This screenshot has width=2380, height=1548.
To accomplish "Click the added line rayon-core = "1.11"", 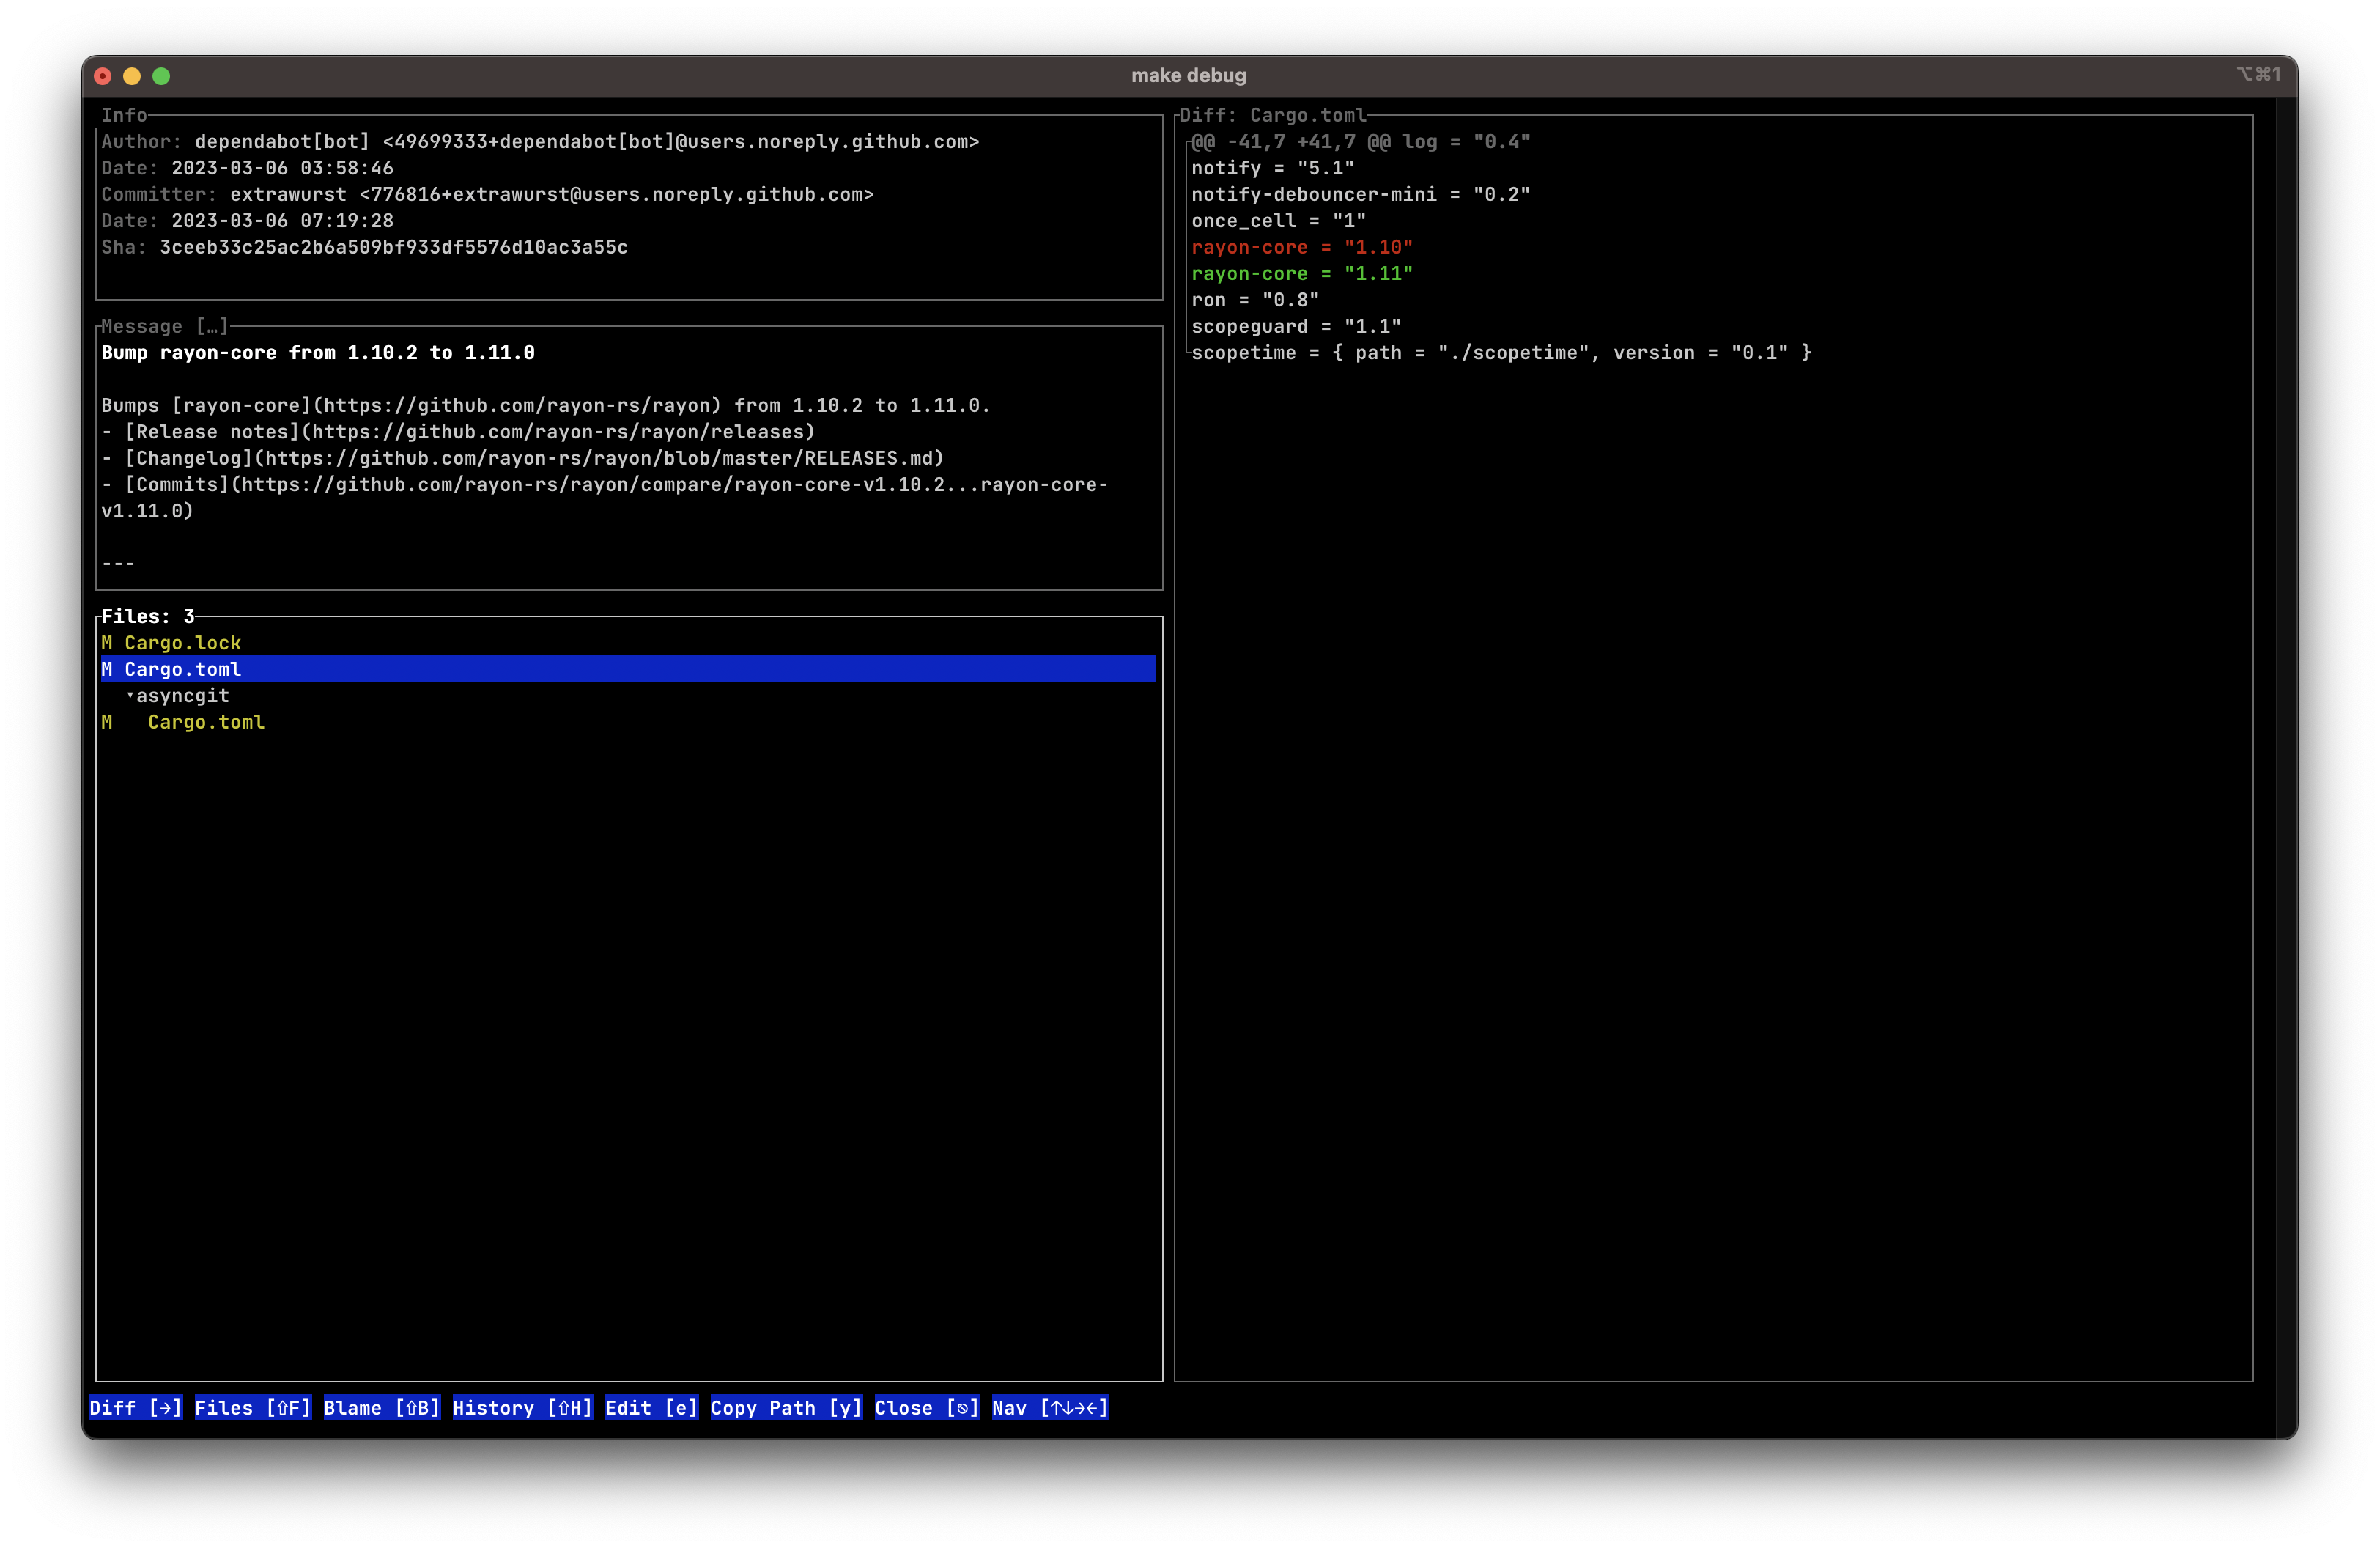I will coord(1301,273).
